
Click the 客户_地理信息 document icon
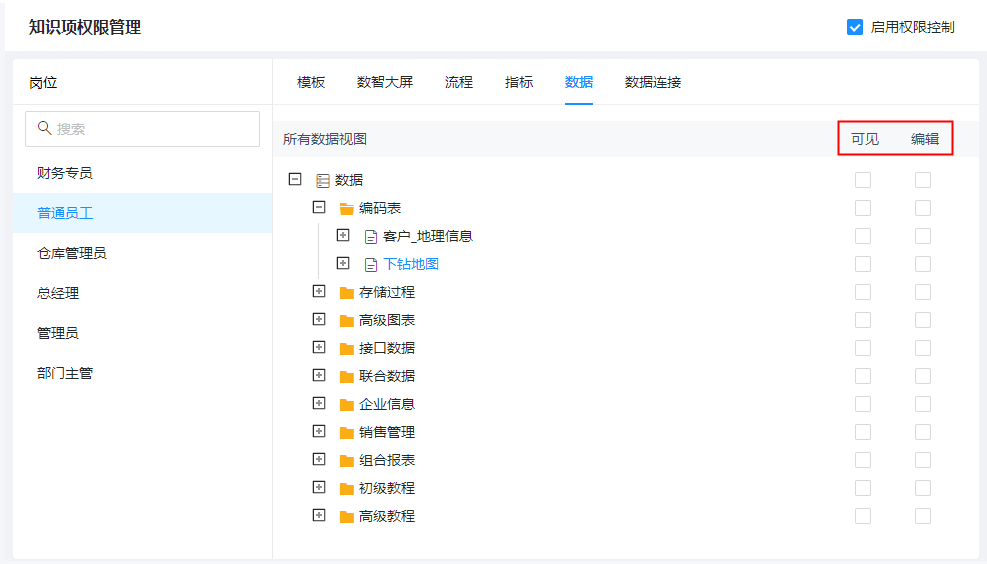click(371, 237)
